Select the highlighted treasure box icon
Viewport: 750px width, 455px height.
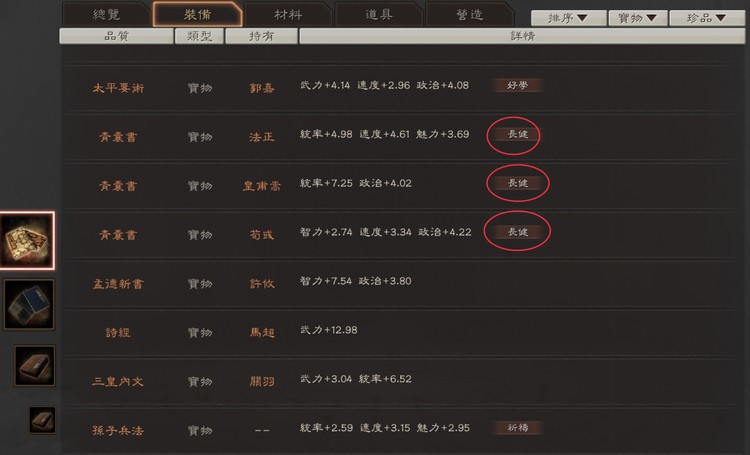(x=27, y=240)
